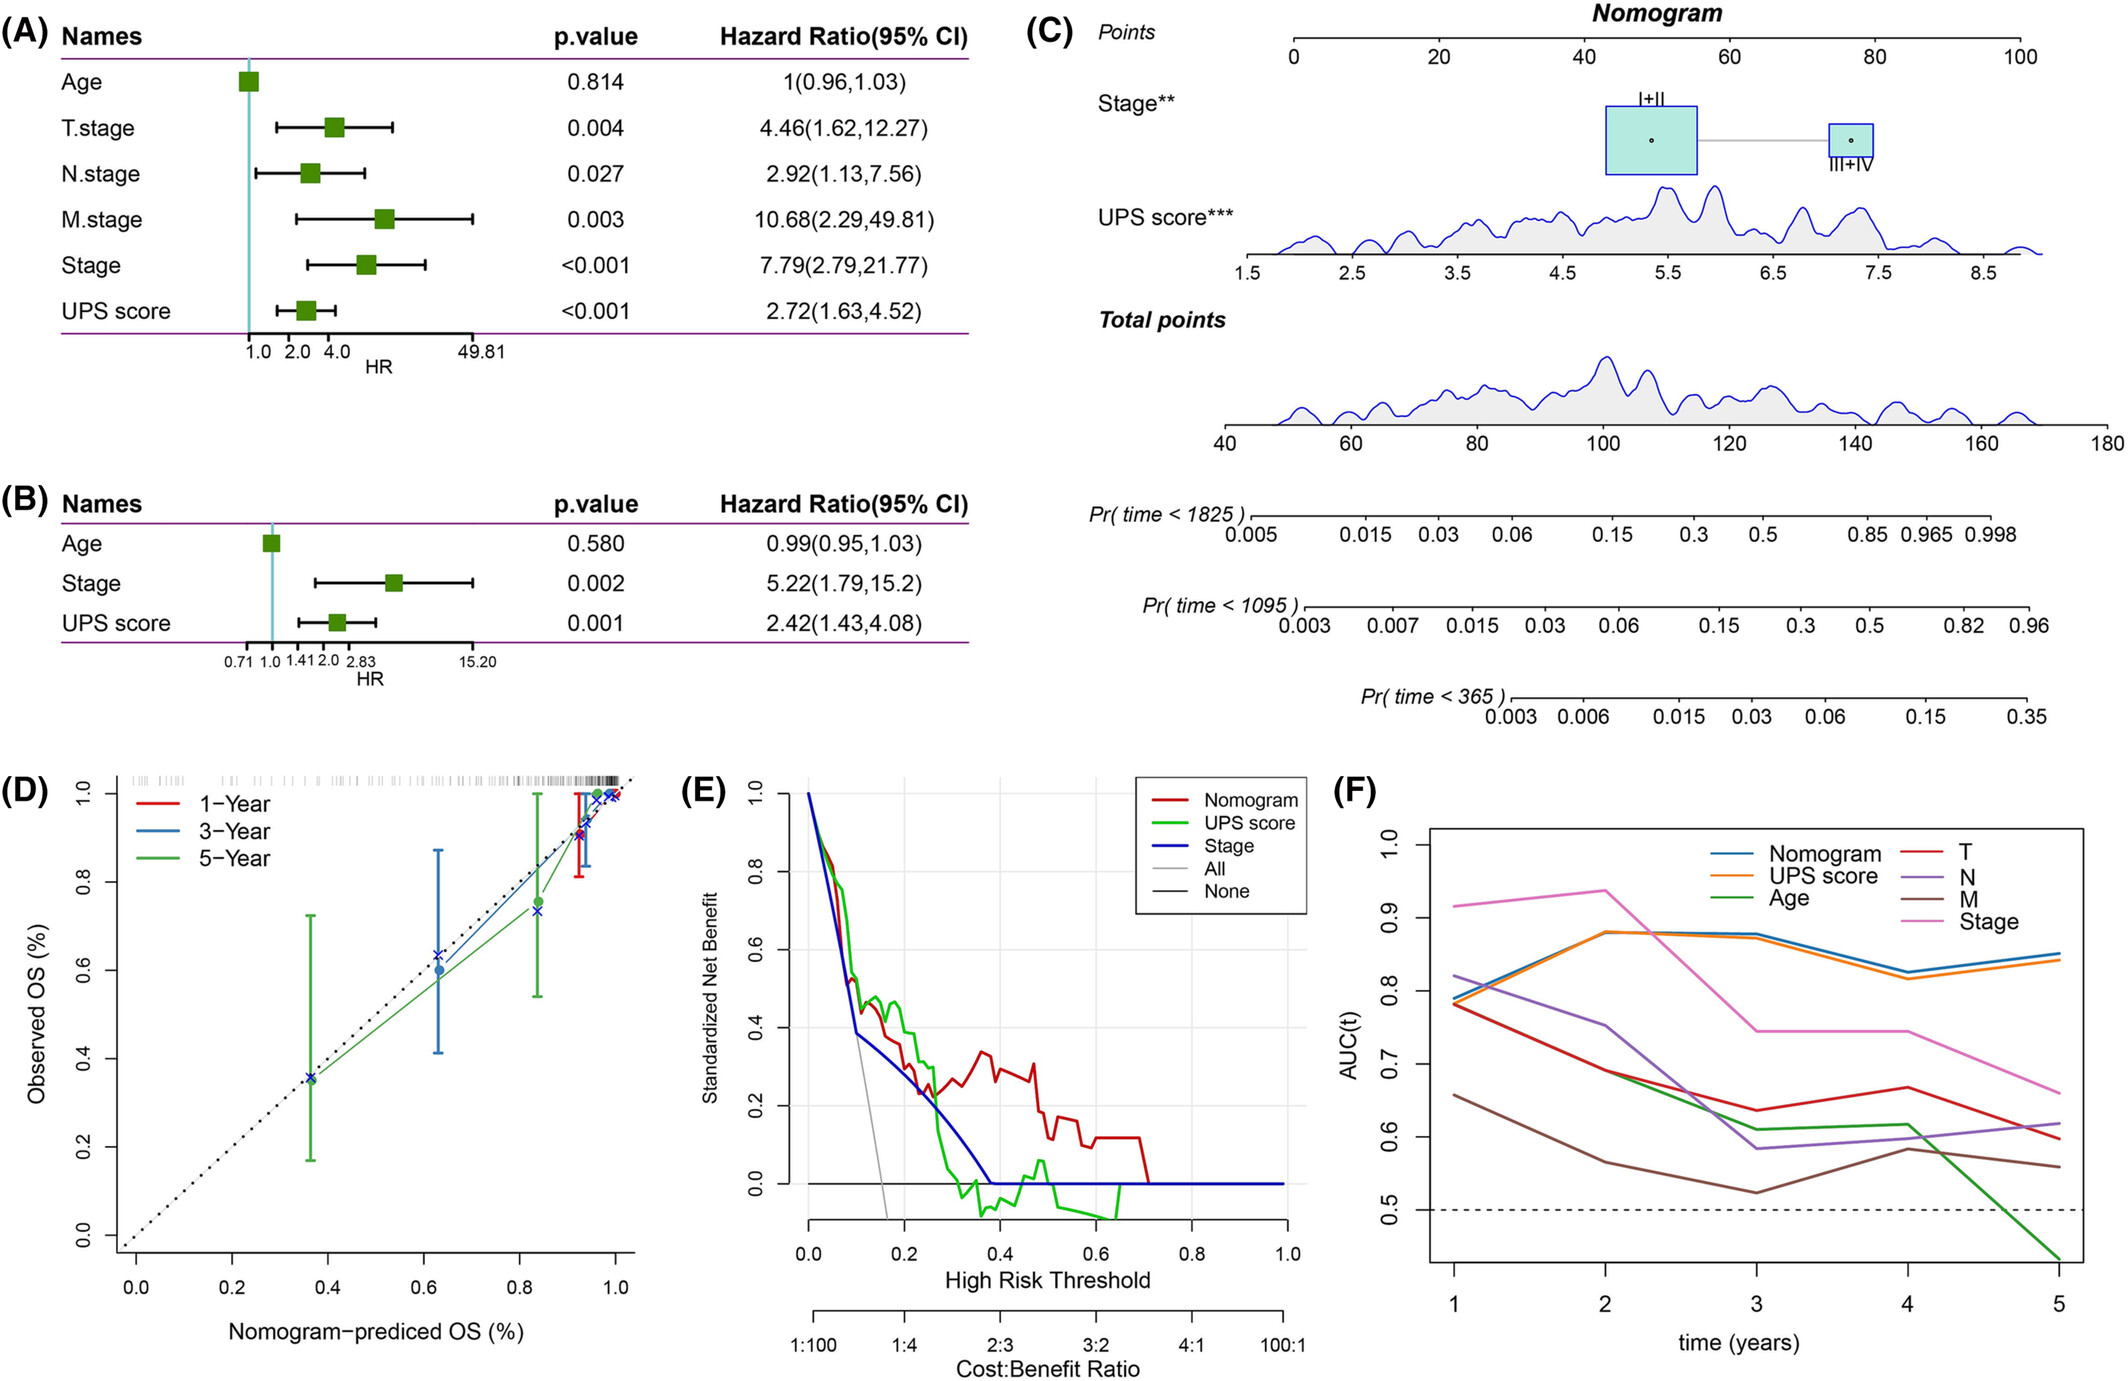
Task: Click the Nomogram legend entry in panel F
Action: point(1795,854)
